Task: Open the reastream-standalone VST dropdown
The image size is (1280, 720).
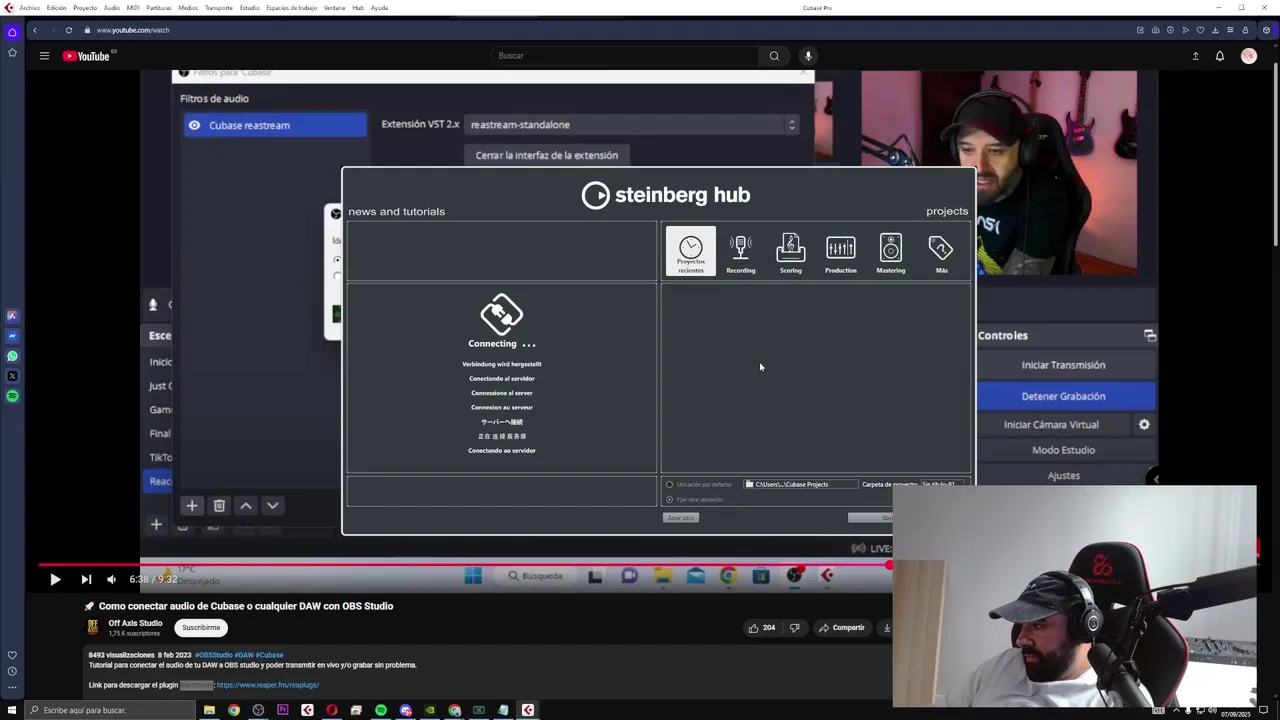Action: click(x=632, y=125)
